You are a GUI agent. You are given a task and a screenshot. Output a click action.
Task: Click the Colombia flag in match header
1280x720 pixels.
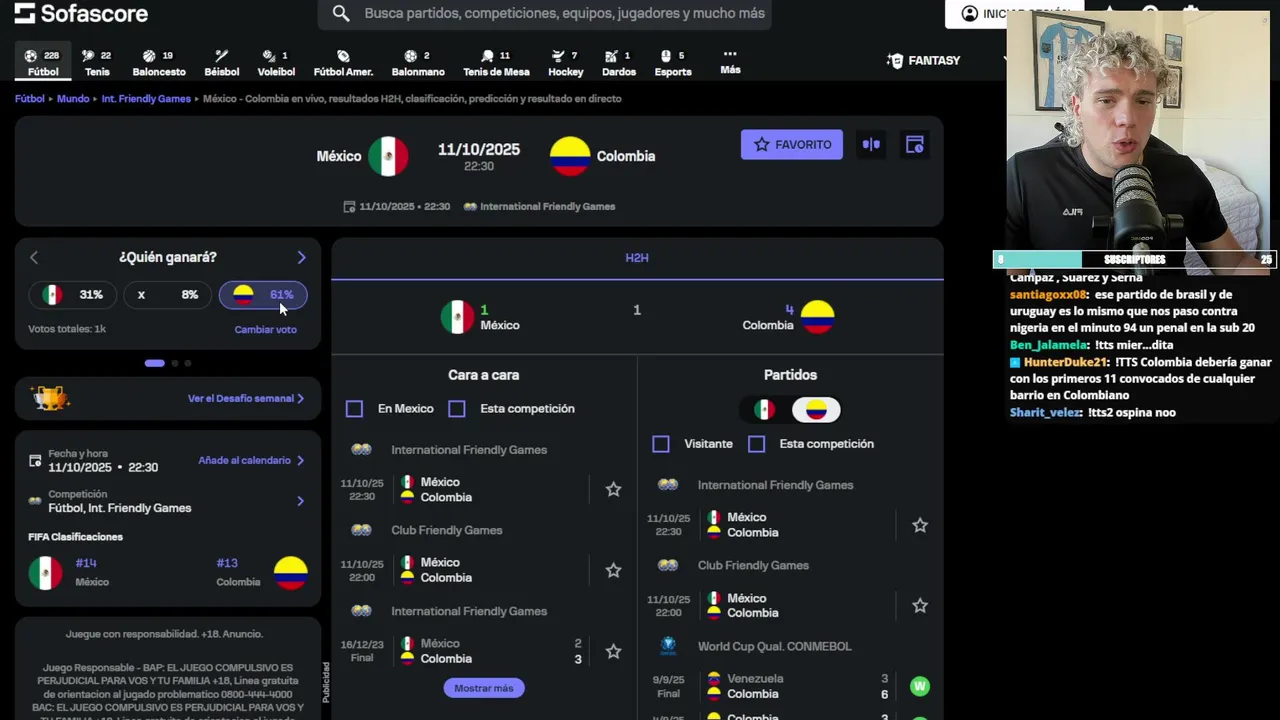point(570,156)
